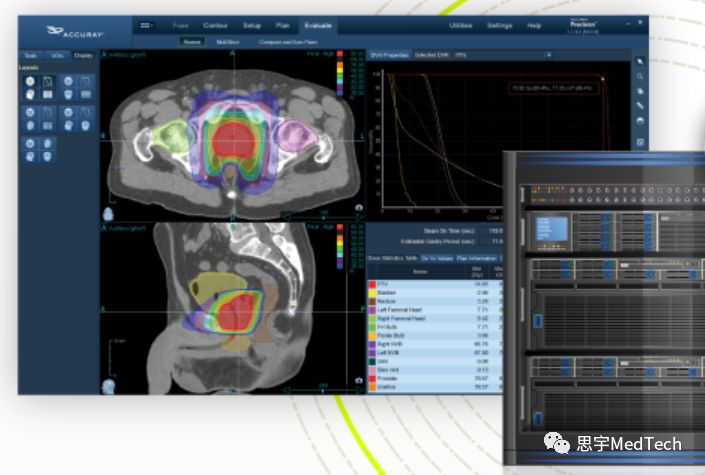Click the brown Rectum color swatch
Viewport: 705px width, 475px height.
(372, 301)
